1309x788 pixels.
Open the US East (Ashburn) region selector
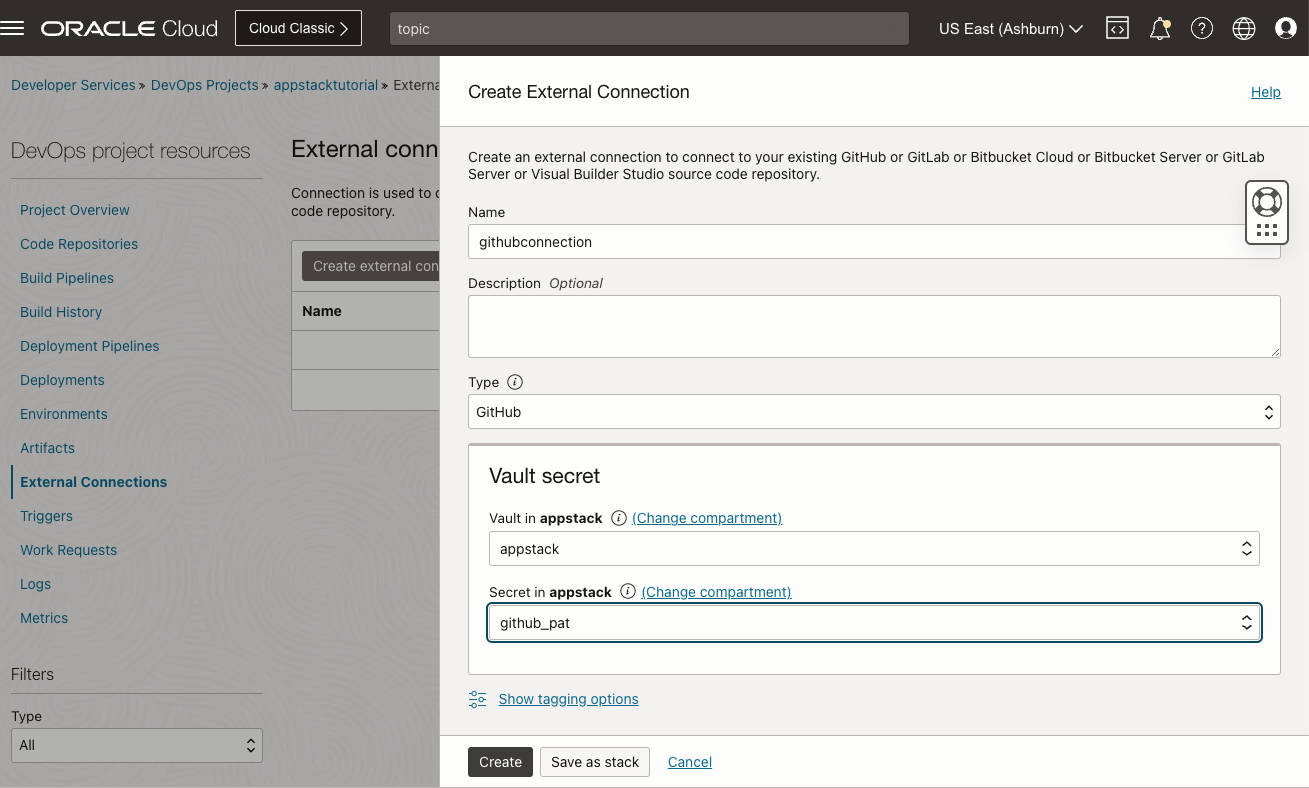1011,29
